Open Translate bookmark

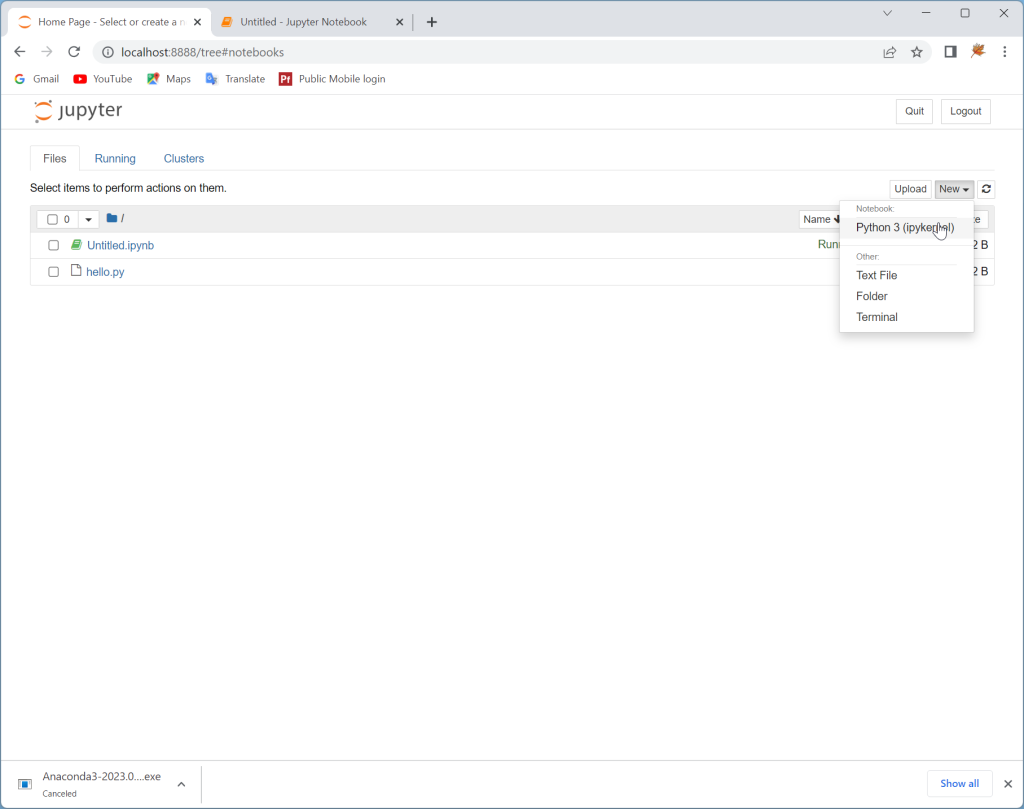[235, 79]
